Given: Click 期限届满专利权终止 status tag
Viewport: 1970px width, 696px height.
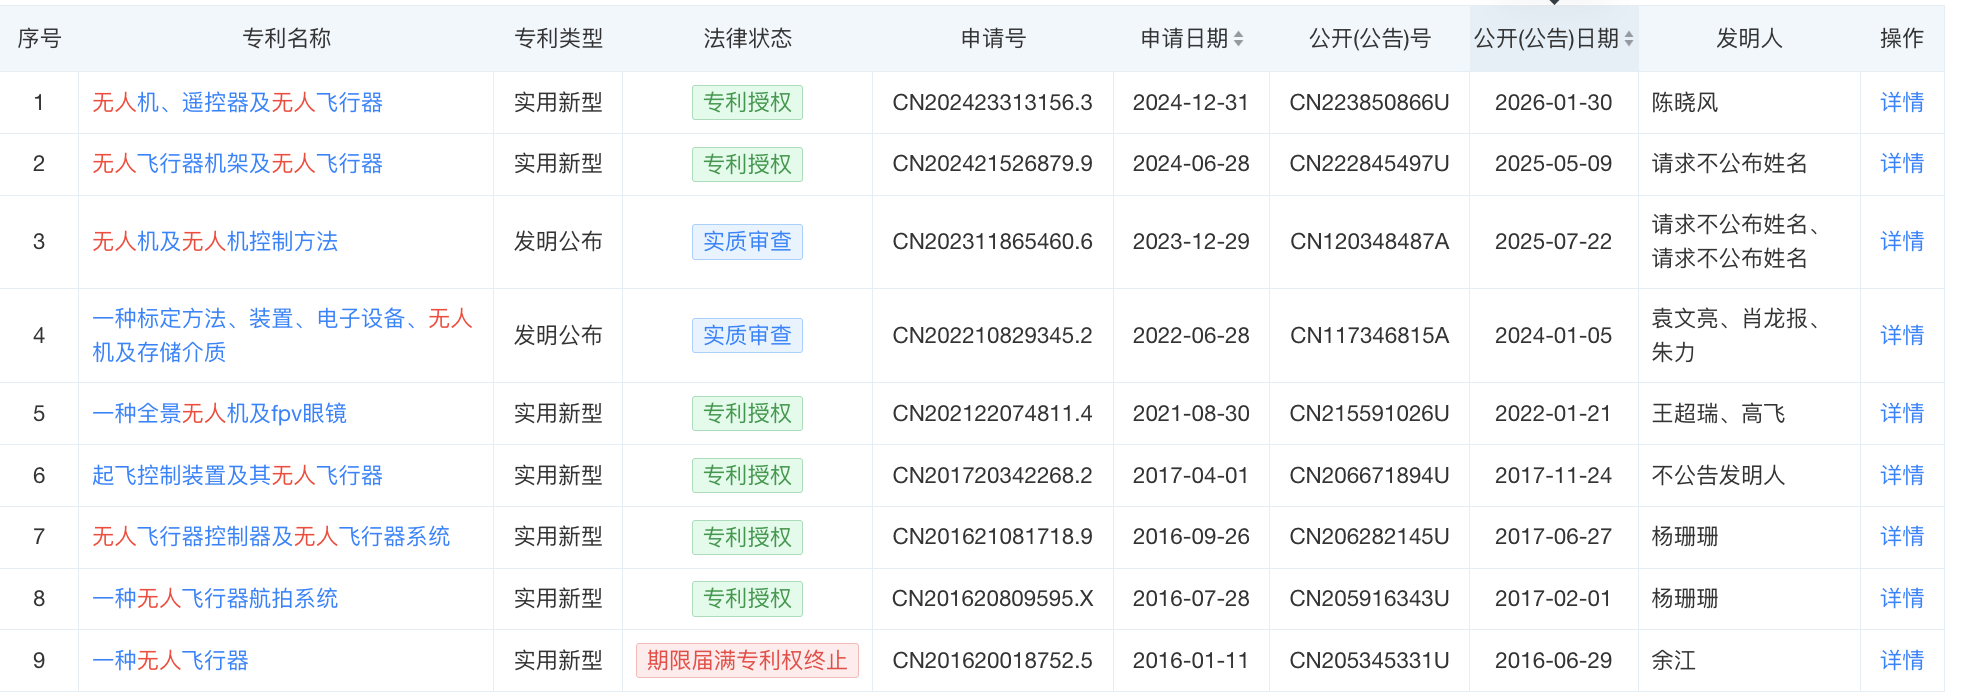Looking at the screenshot, I should point(747,660).
